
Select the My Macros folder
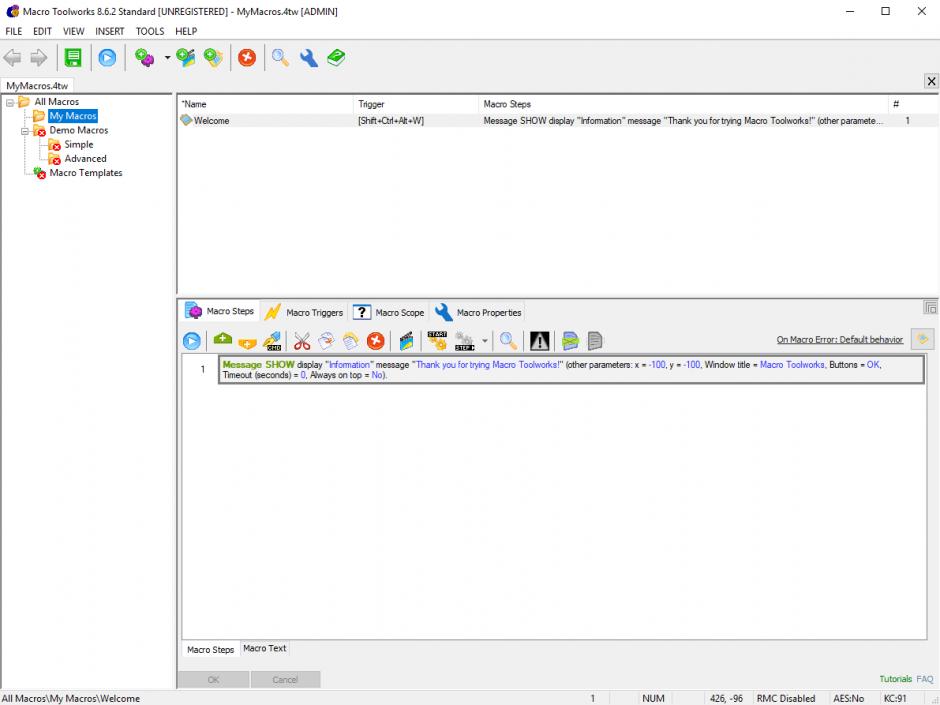(73, 116)
